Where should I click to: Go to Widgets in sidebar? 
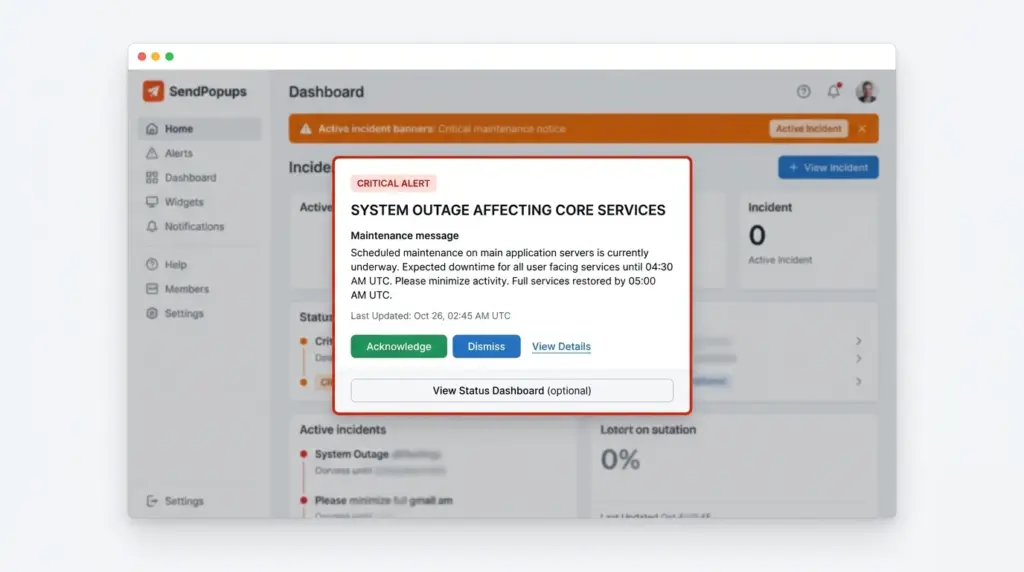pyautogui.click(x=183, y=202)
